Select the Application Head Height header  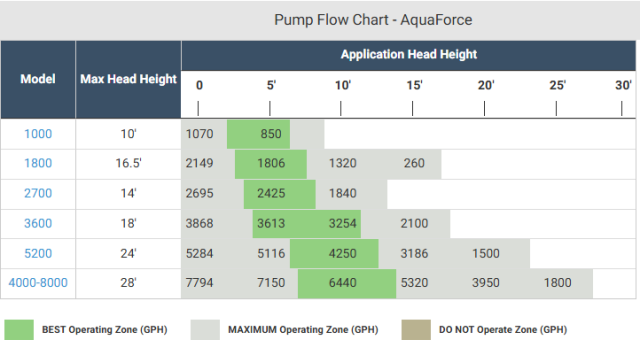click(409, 55)
